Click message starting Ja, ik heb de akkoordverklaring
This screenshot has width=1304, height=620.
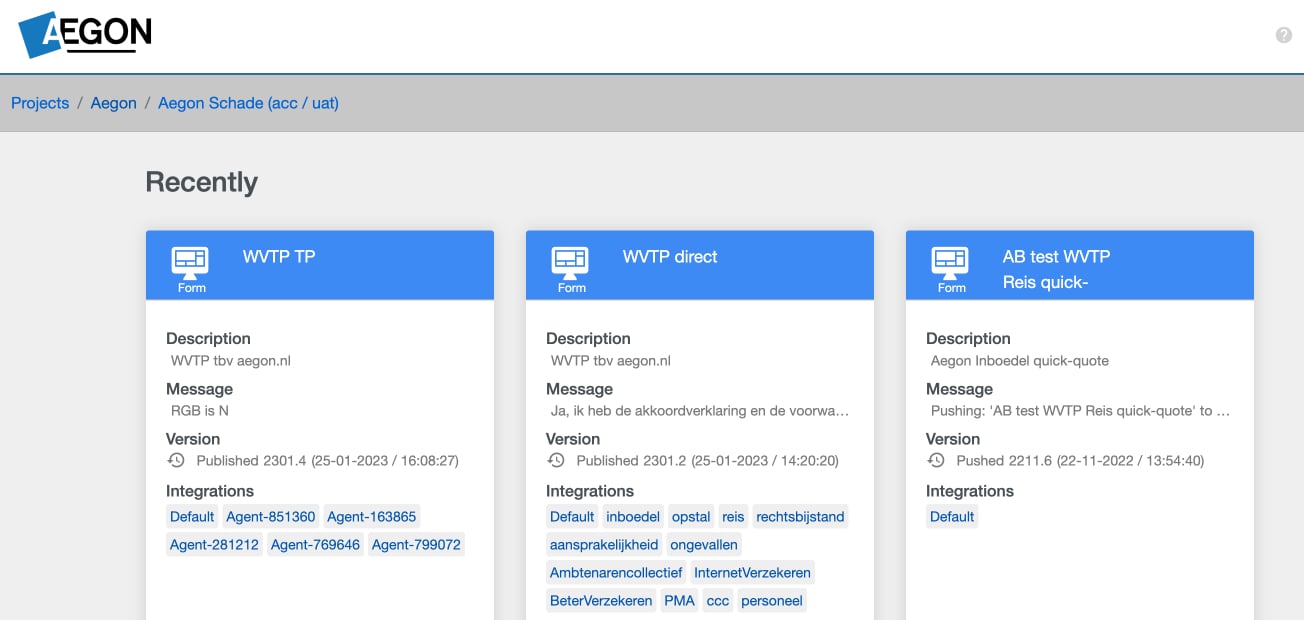tap(700, 411)
